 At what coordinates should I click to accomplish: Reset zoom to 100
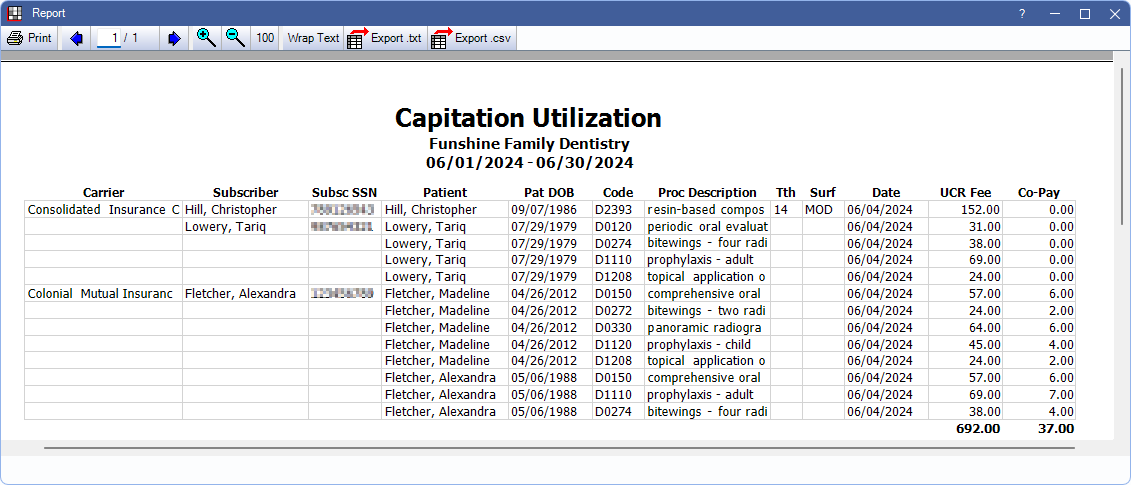(265, 38)
